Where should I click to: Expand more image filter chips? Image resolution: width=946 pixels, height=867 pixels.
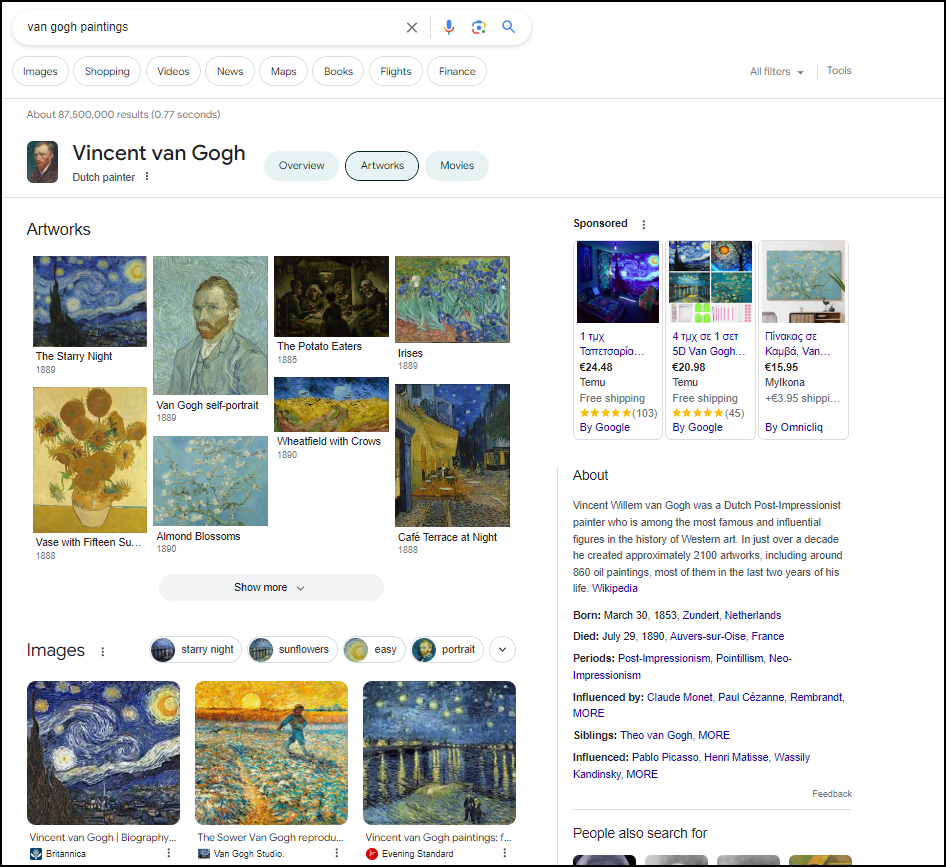click(x=503, y=650)
